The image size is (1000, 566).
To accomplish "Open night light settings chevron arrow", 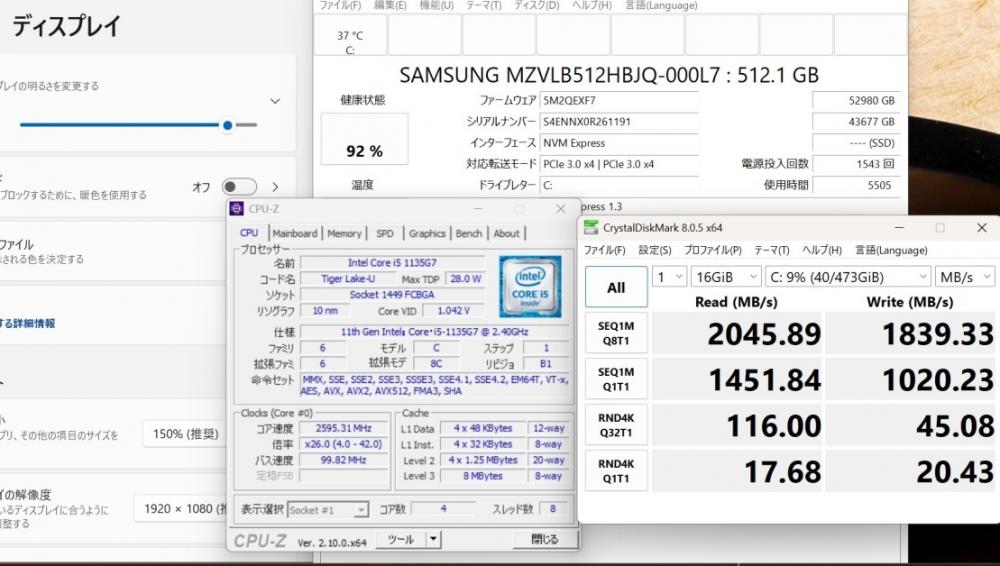I will coord(276,187).
